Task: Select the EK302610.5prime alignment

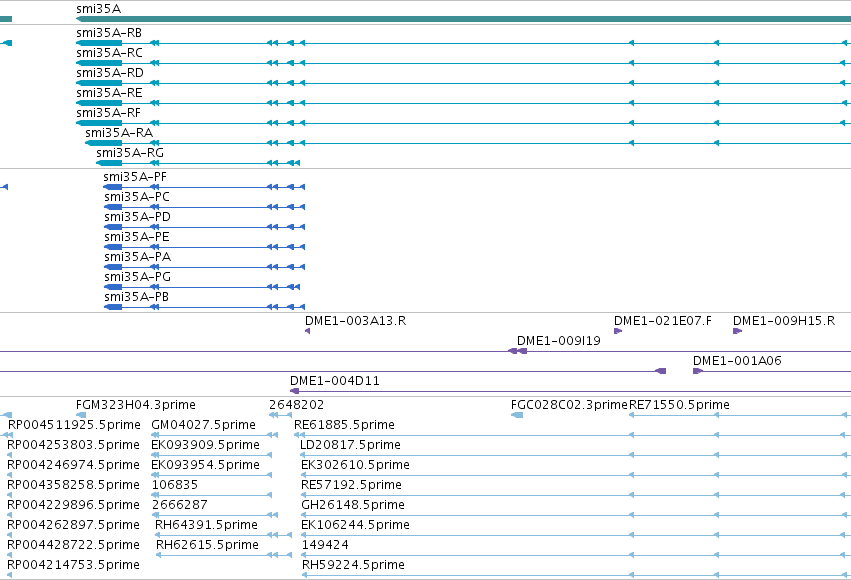Action: coord(355,465)
